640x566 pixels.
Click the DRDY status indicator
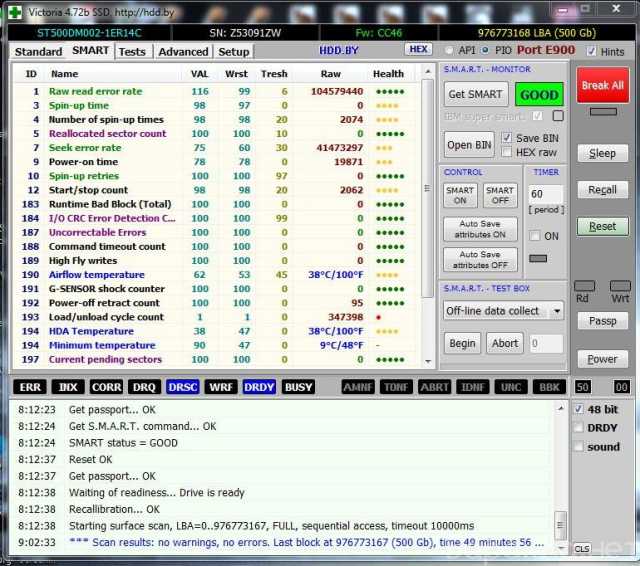click(x=259, y=387)
